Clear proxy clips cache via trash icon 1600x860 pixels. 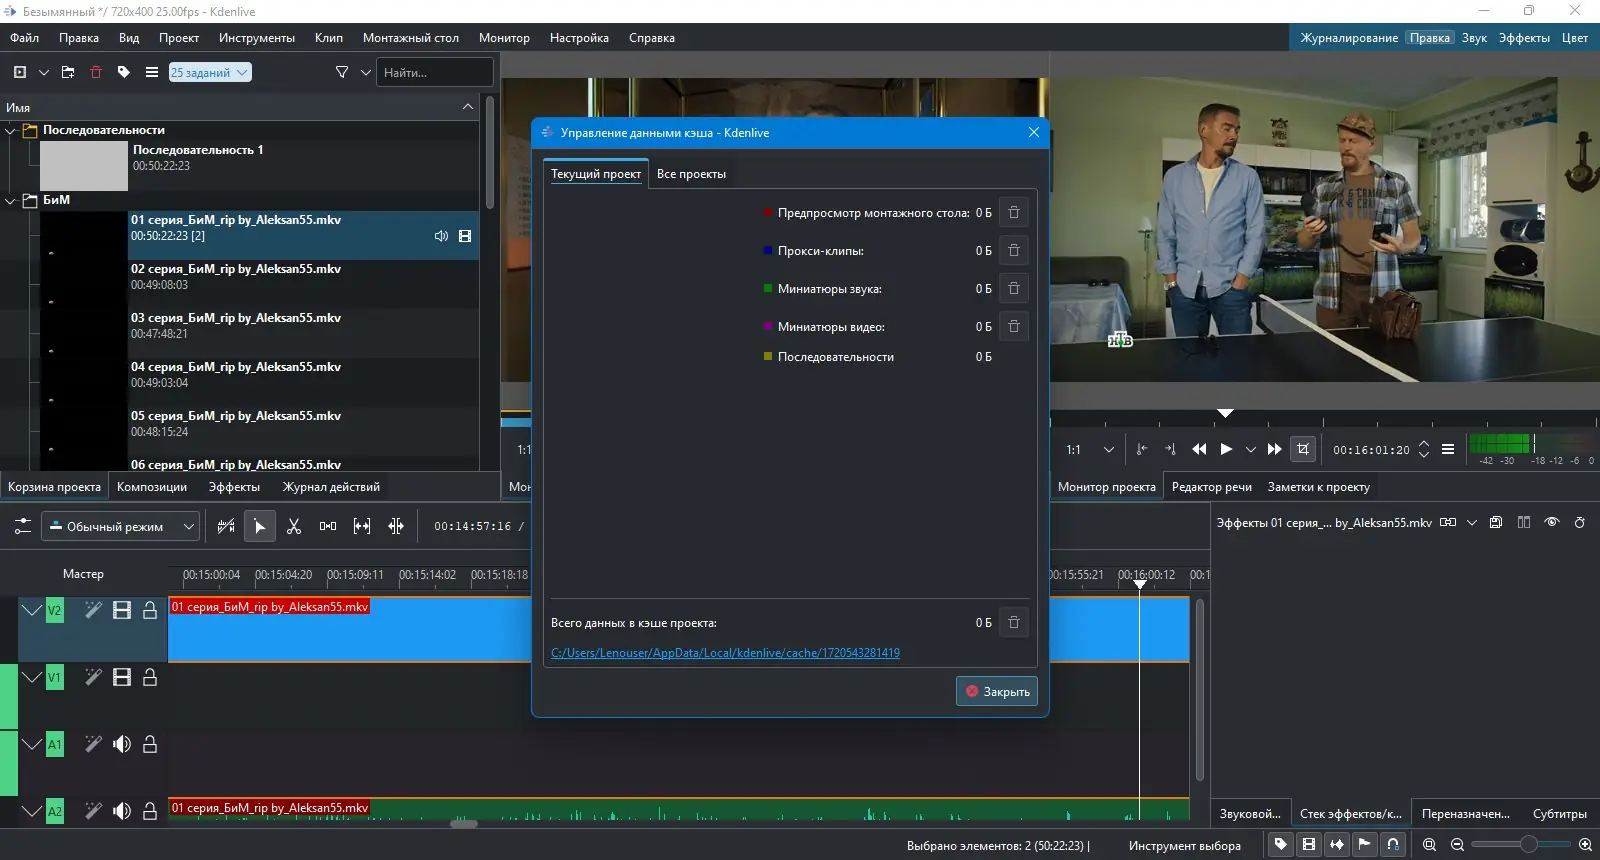pyautogui.click(x=1013, y=250)
